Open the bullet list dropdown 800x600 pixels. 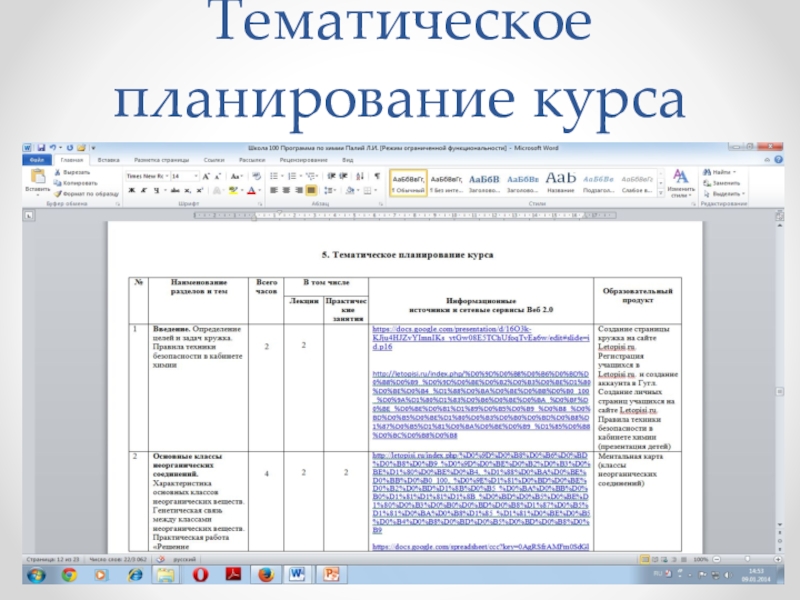pyautogui.click(x=282, y=177)
